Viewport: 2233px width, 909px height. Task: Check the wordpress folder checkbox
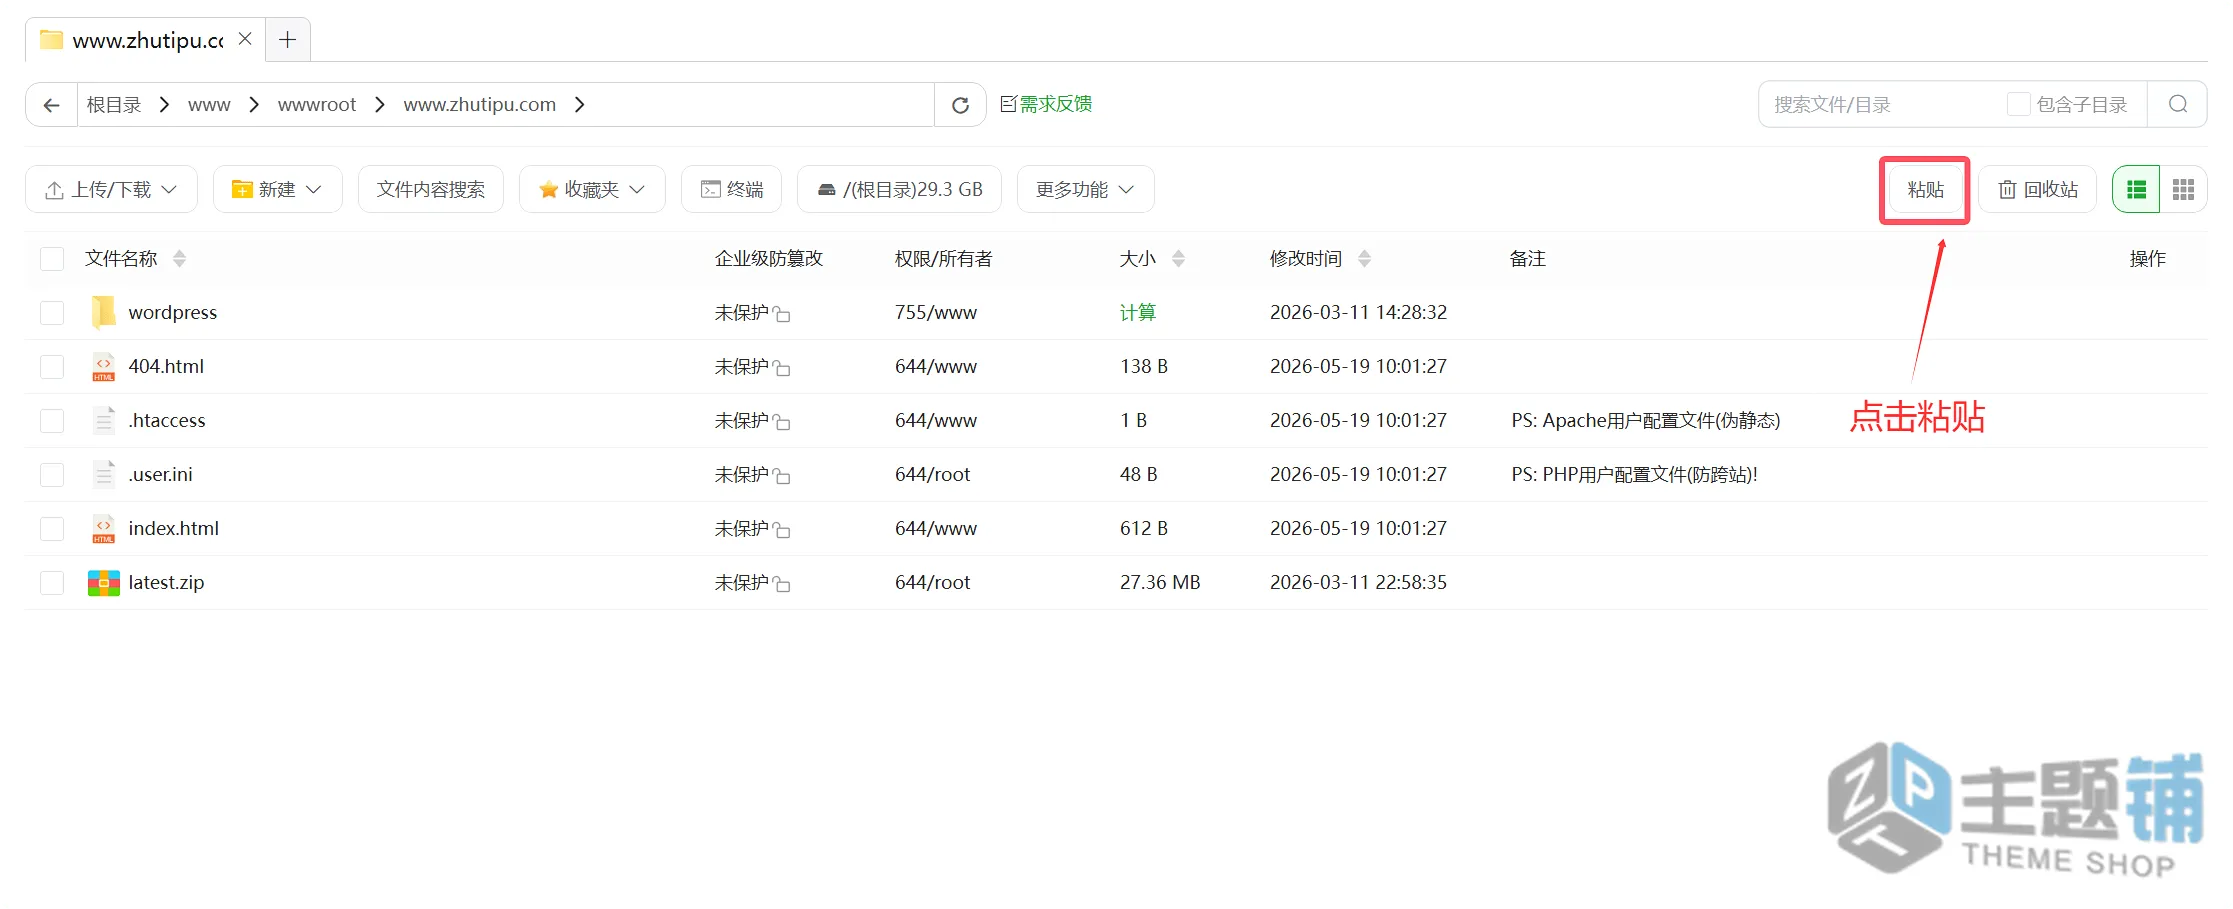[x=52, y=313]
